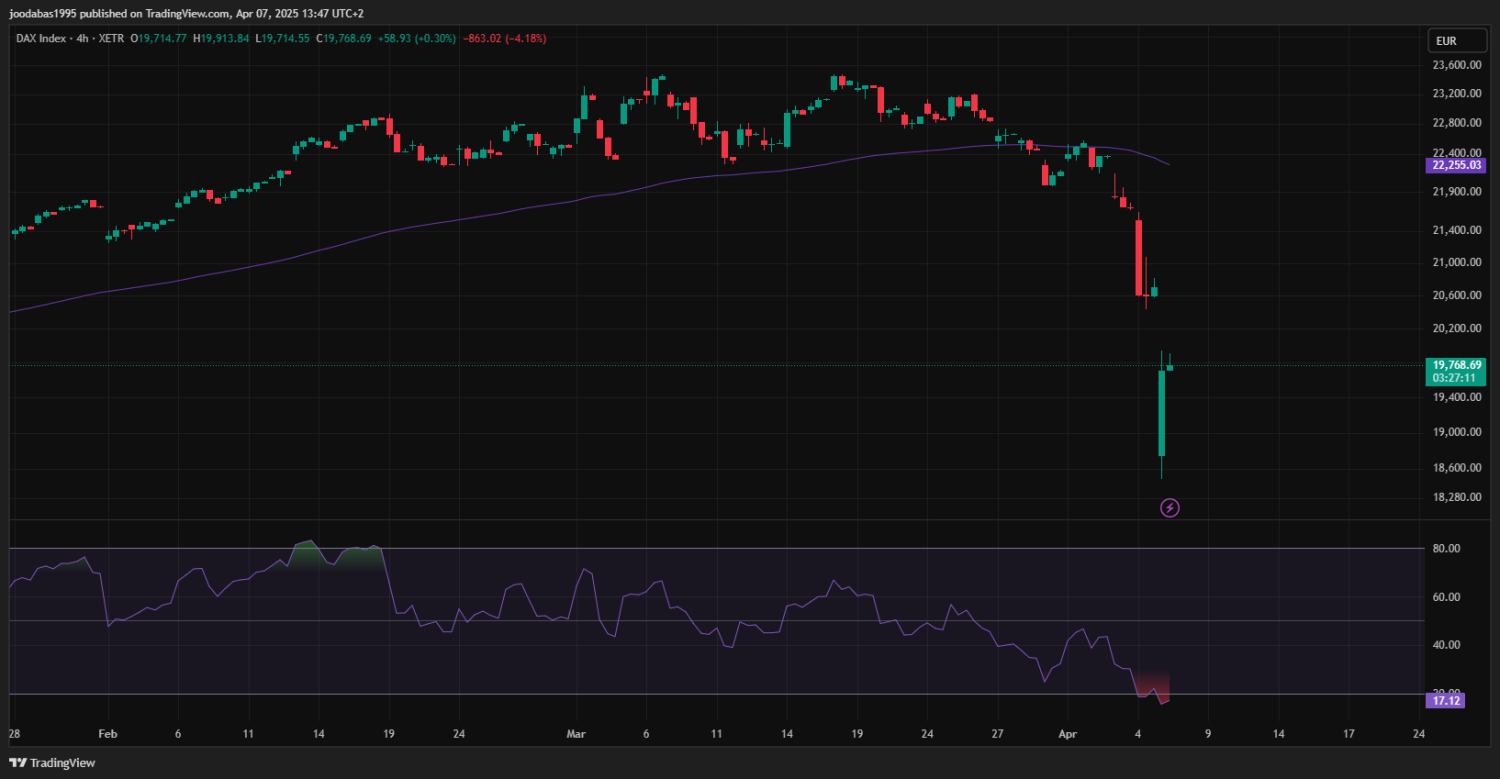Click the -863.02 (-4.18%) change value

click(504, 38)
